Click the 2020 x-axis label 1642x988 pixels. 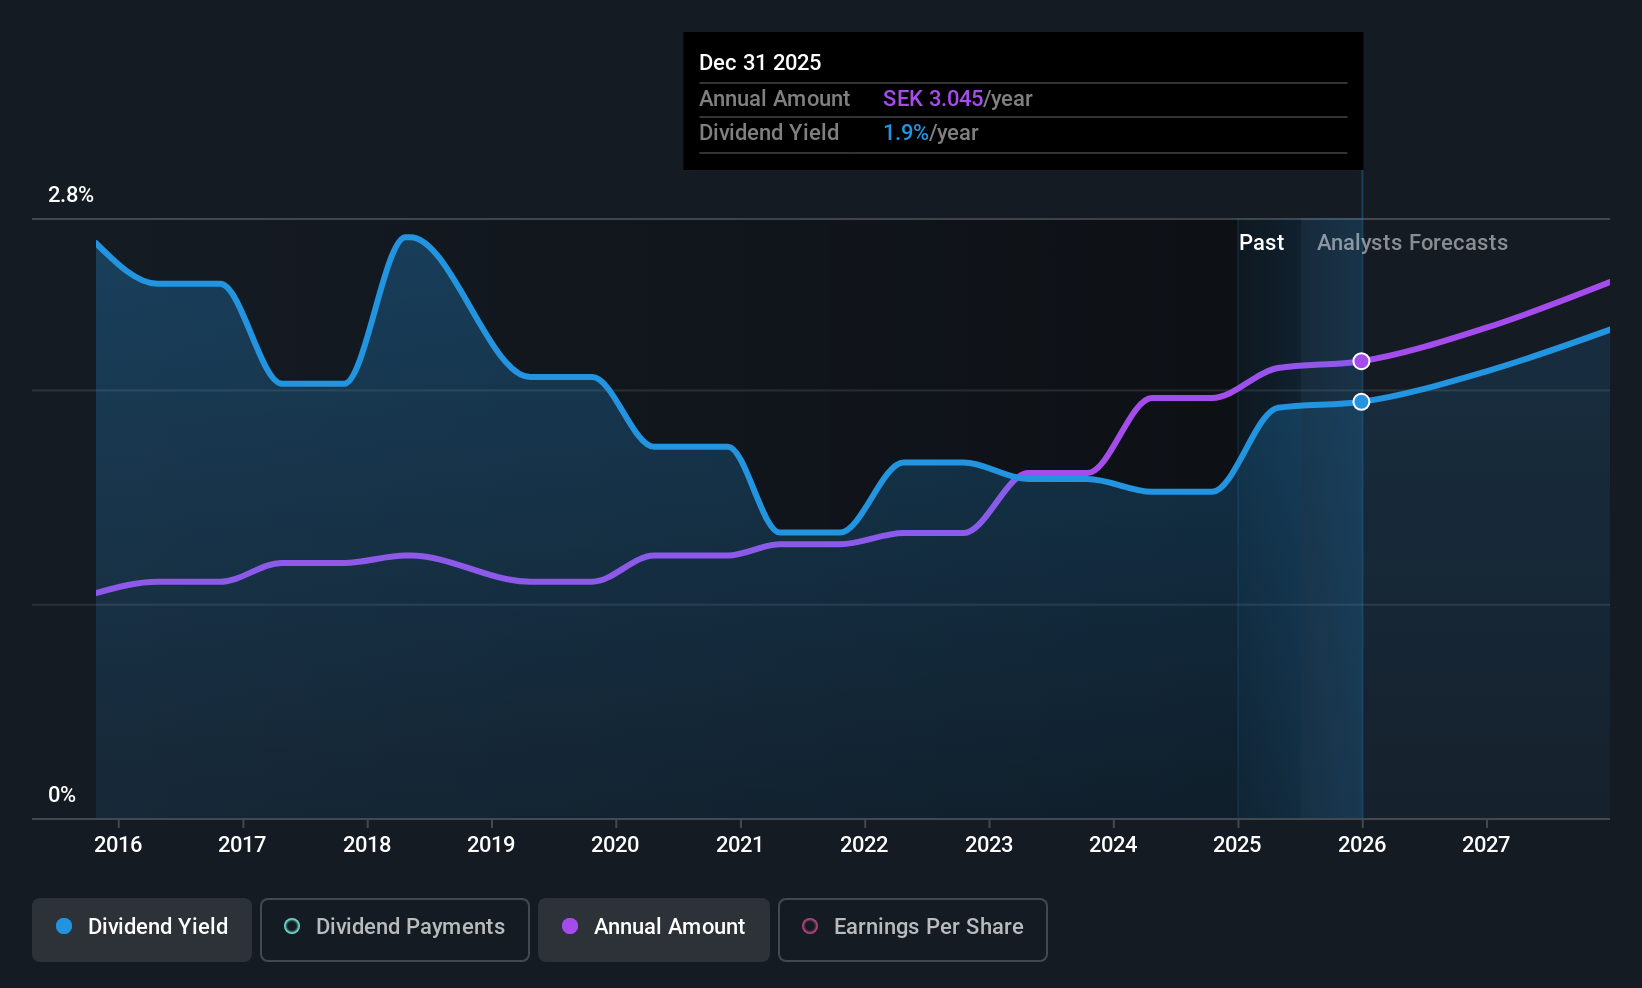click(615, 844)
